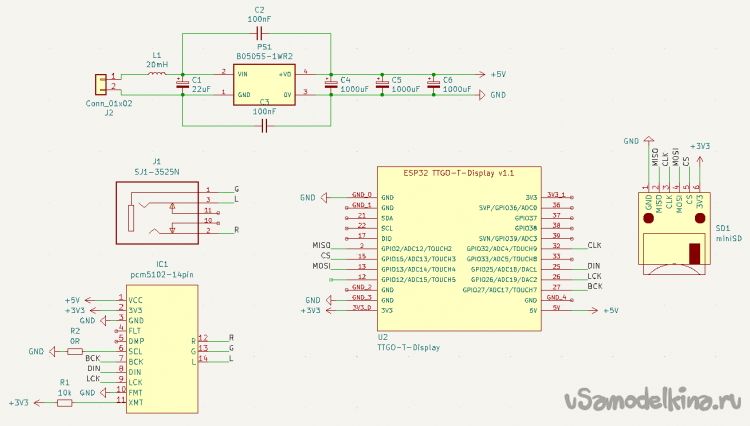This screenshot has width=750, height=426.
Task: Select the R1 10k resistor
Action: [64, 401]
